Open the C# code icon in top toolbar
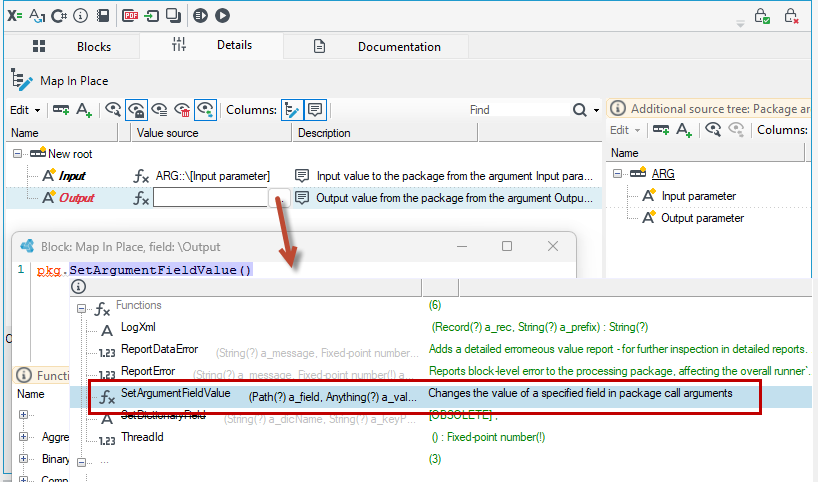 (x=58, y=16)
